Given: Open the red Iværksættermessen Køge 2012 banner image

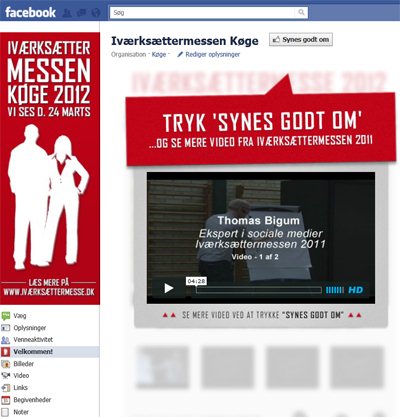Looking at the screenshot, I should (50, 168).
